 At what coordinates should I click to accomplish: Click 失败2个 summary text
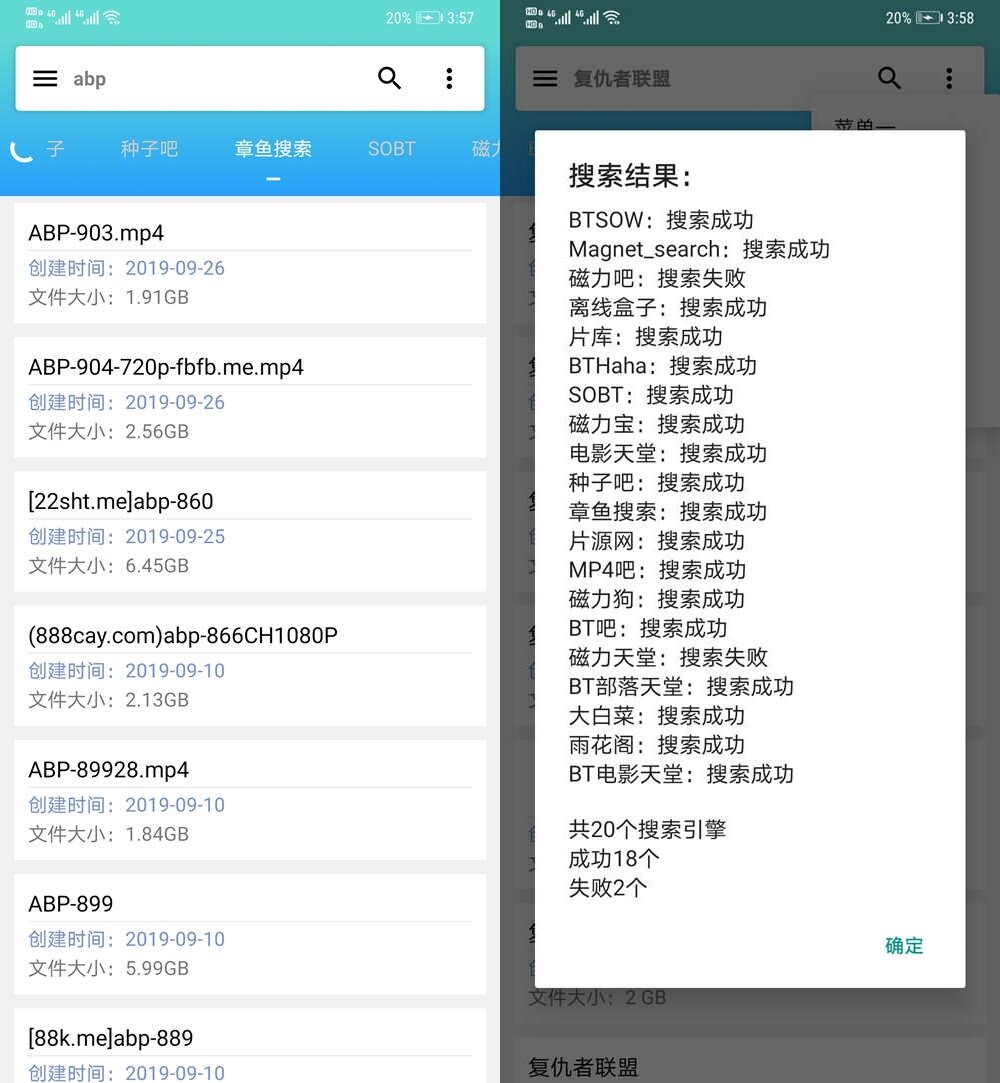pos(608,888)
